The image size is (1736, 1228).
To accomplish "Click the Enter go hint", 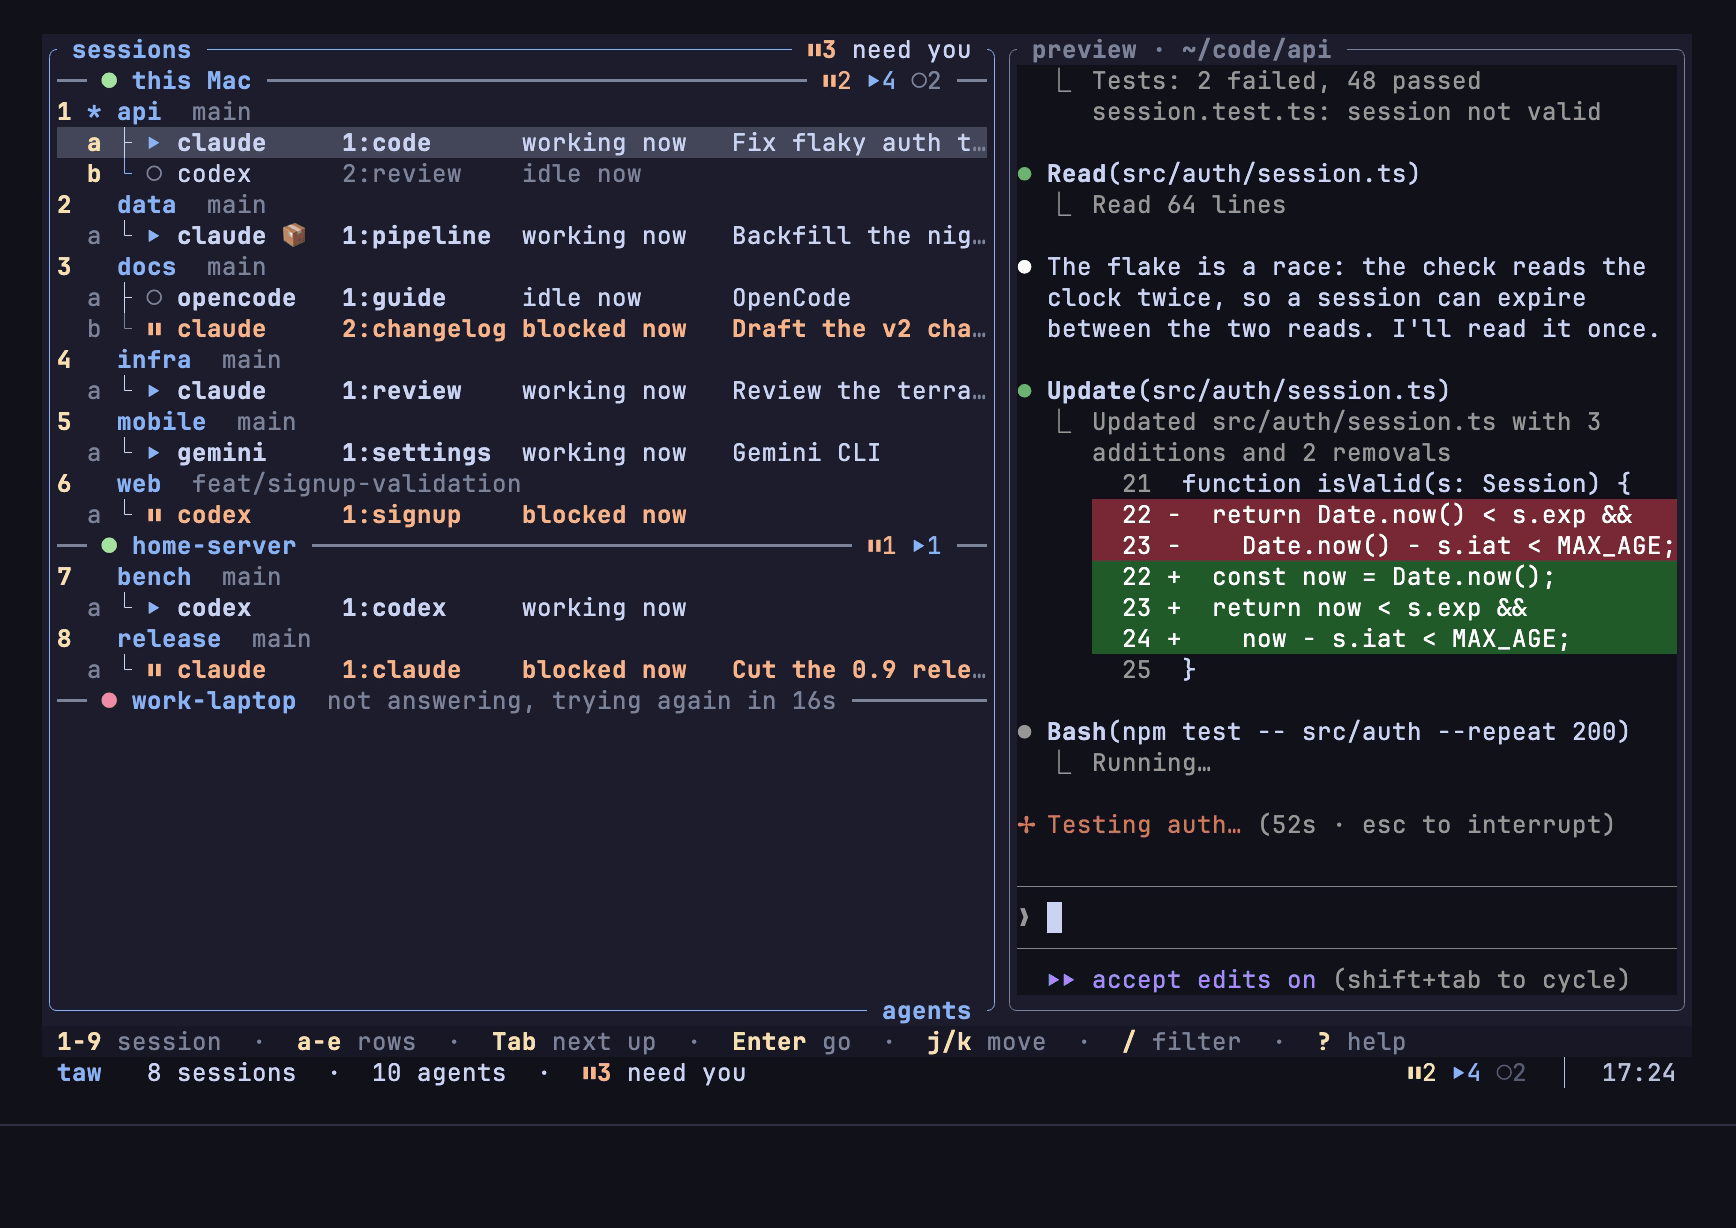I will pos(791,1042).
